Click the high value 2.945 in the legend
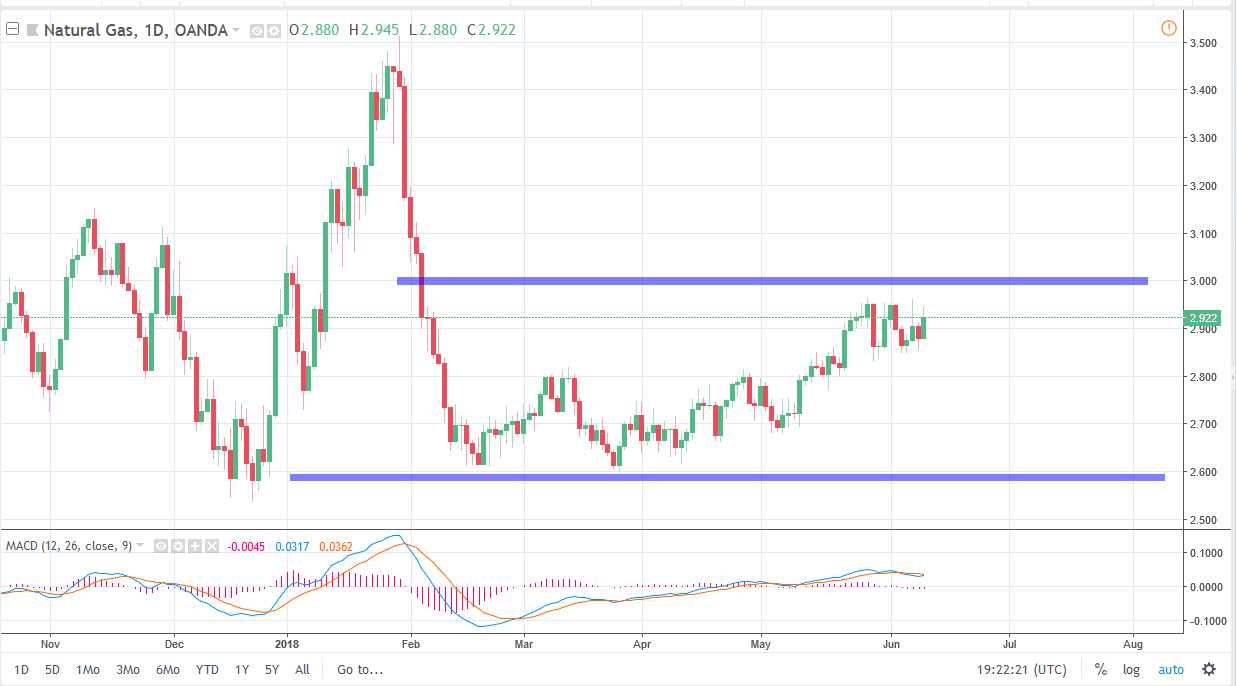 coord(380,30)
